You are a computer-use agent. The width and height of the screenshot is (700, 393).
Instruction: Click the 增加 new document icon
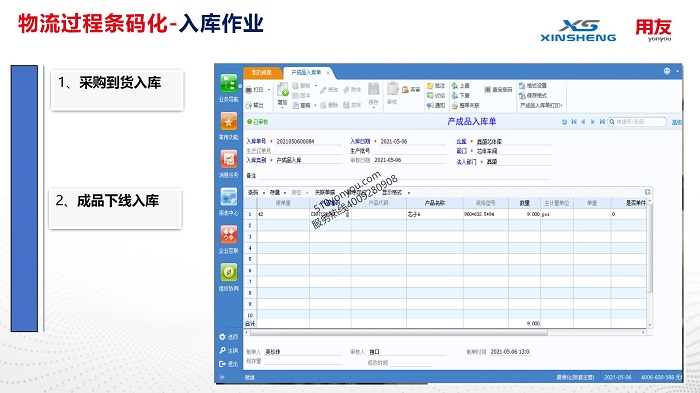point(283,90)
